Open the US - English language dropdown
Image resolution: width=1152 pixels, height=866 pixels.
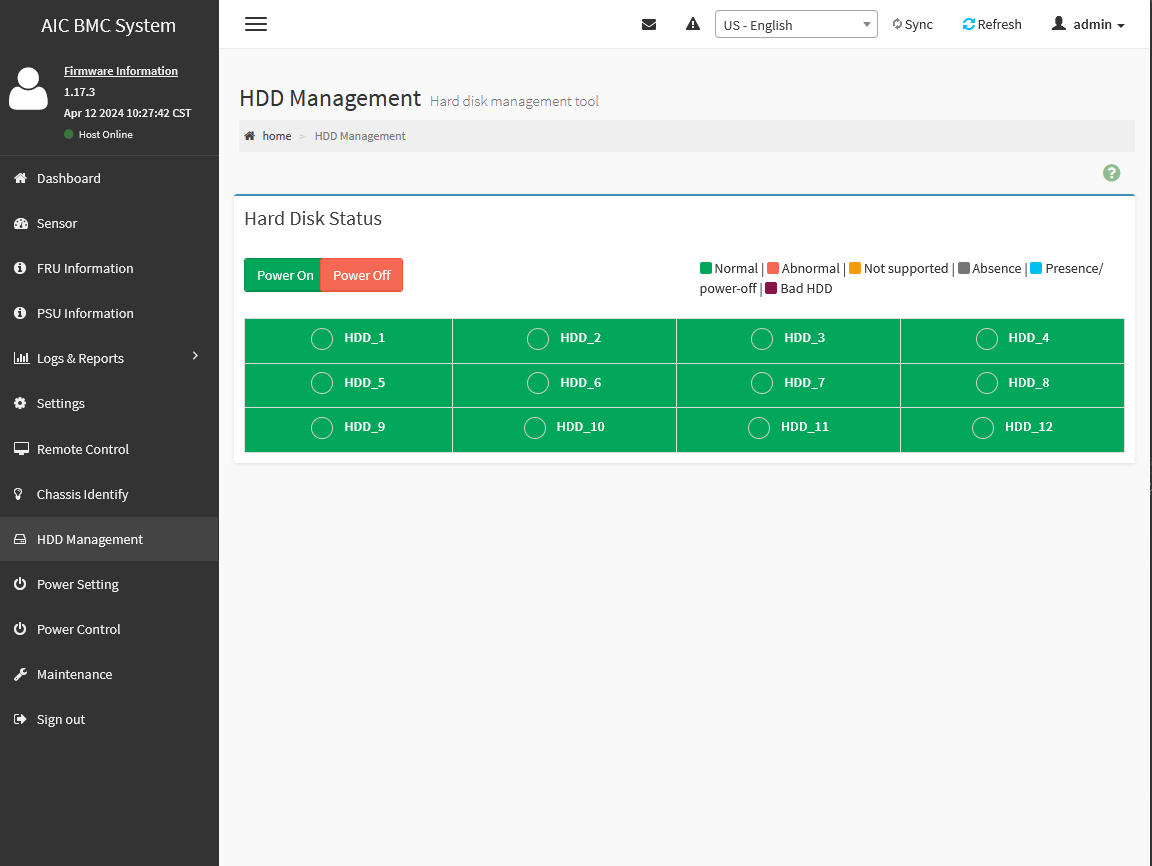point(796,24)
